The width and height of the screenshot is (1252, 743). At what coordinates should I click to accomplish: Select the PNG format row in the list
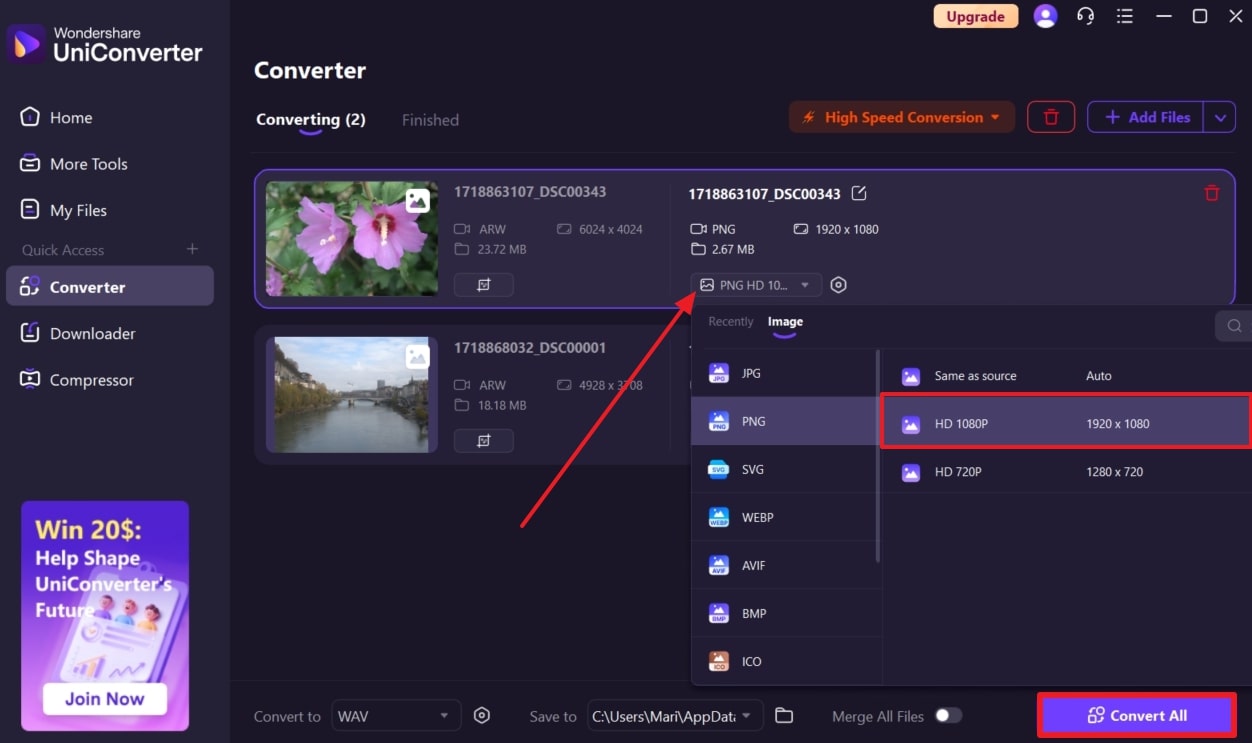tap(784, 421)
